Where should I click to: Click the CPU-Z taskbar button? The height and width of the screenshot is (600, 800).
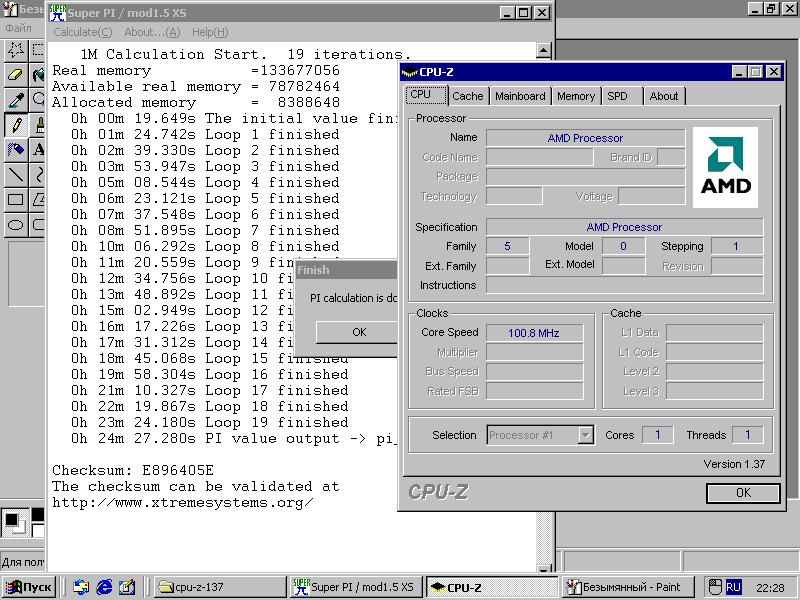click(x=492, y=587)
